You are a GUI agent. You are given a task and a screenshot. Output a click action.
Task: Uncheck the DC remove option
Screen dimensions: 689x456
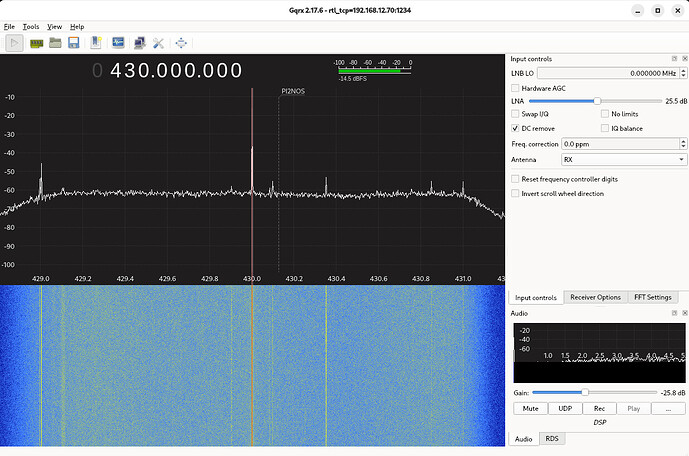click(x=514, y=128)
